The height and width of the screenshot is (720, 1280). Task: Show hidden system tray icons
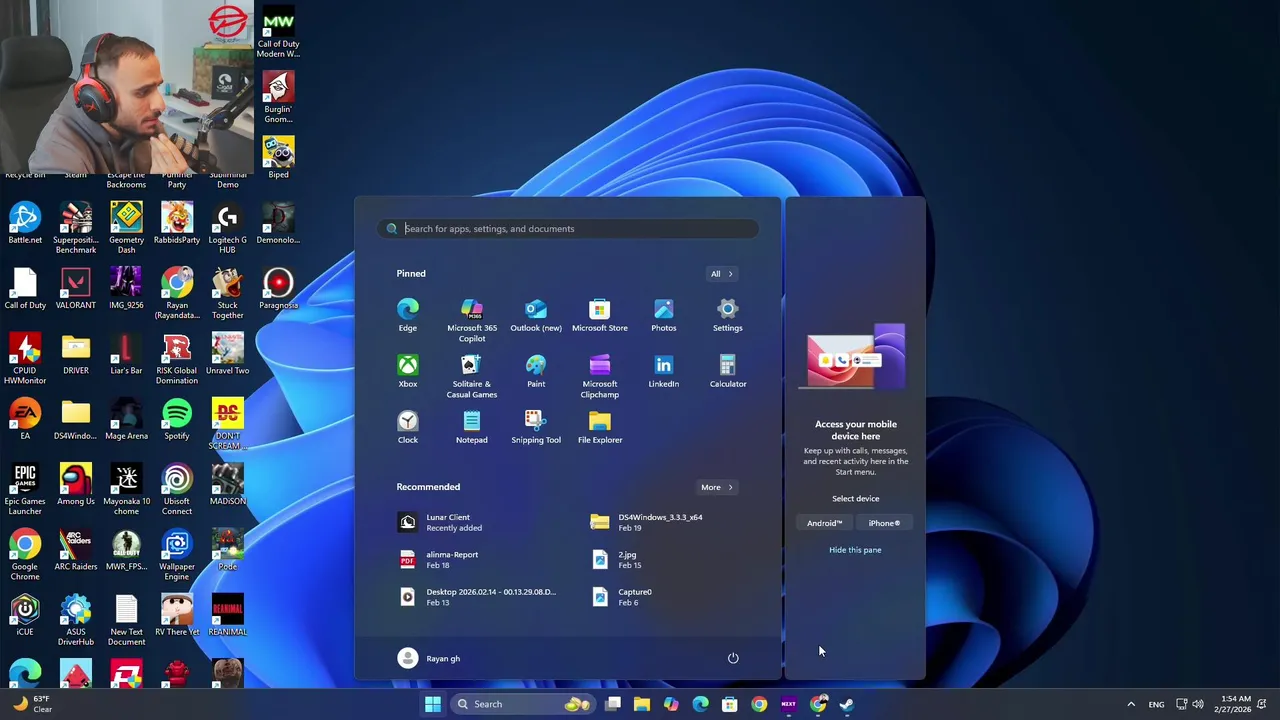1131,704
